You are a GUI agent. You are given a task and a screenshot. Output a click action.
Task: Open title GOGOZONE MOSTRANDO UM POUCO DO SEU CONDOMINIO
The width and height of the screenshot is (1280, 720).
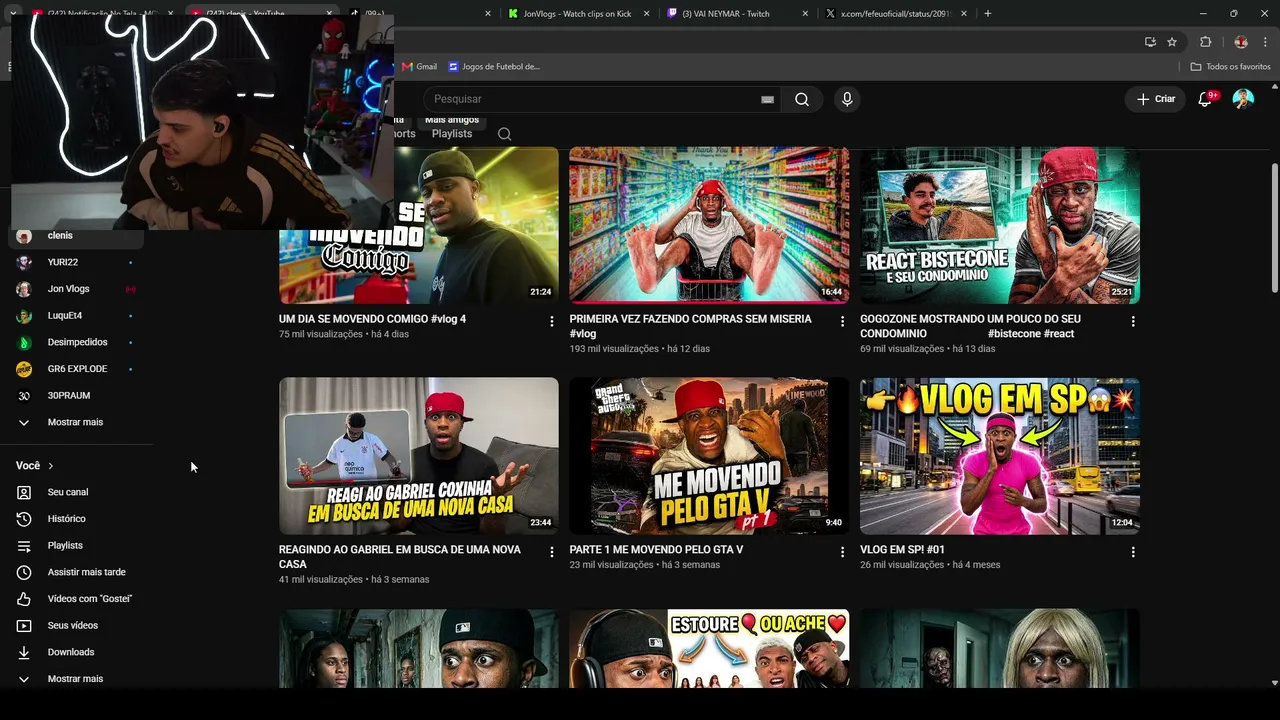pos(970,326)
